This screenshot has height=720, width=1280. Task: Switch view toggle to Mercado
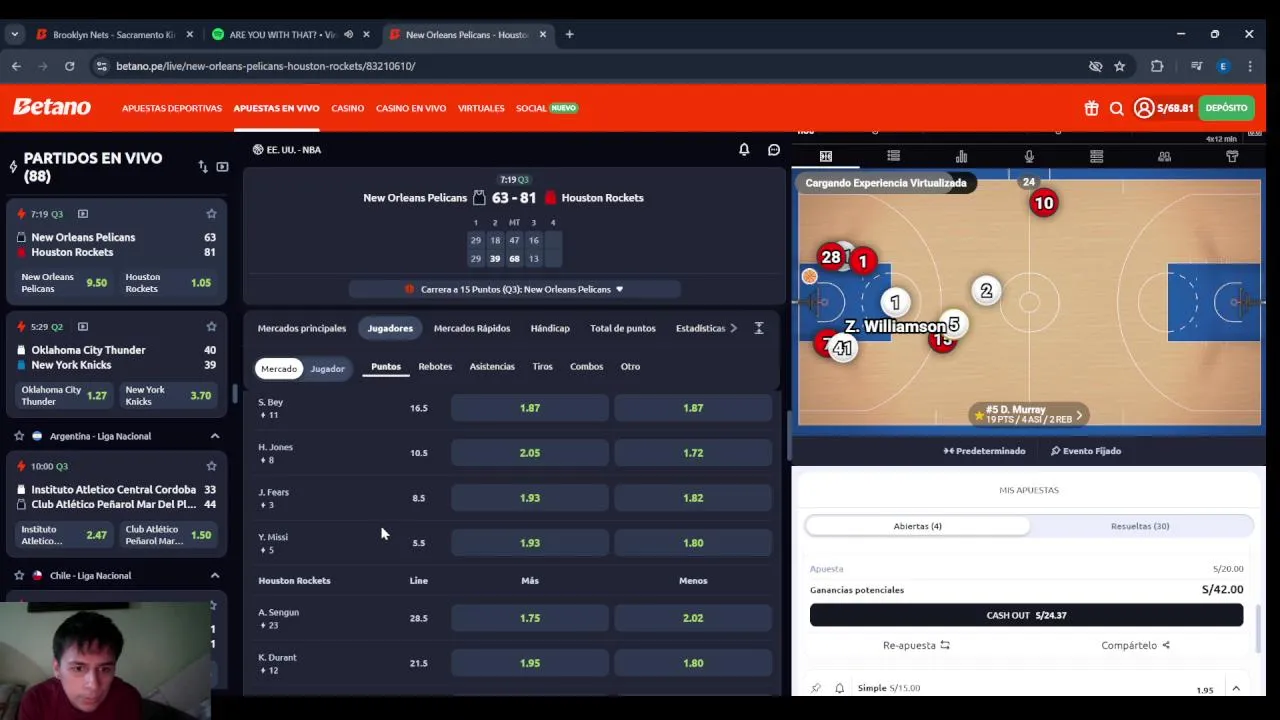pos(279,369)
